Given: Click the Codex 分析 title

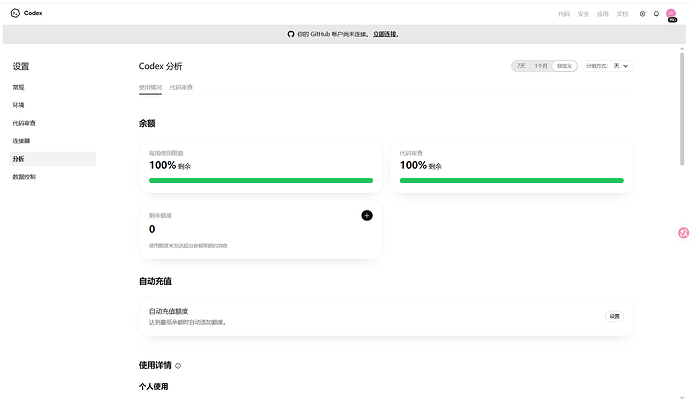Looking at the screenshot, I should click(x=160, y=66).
